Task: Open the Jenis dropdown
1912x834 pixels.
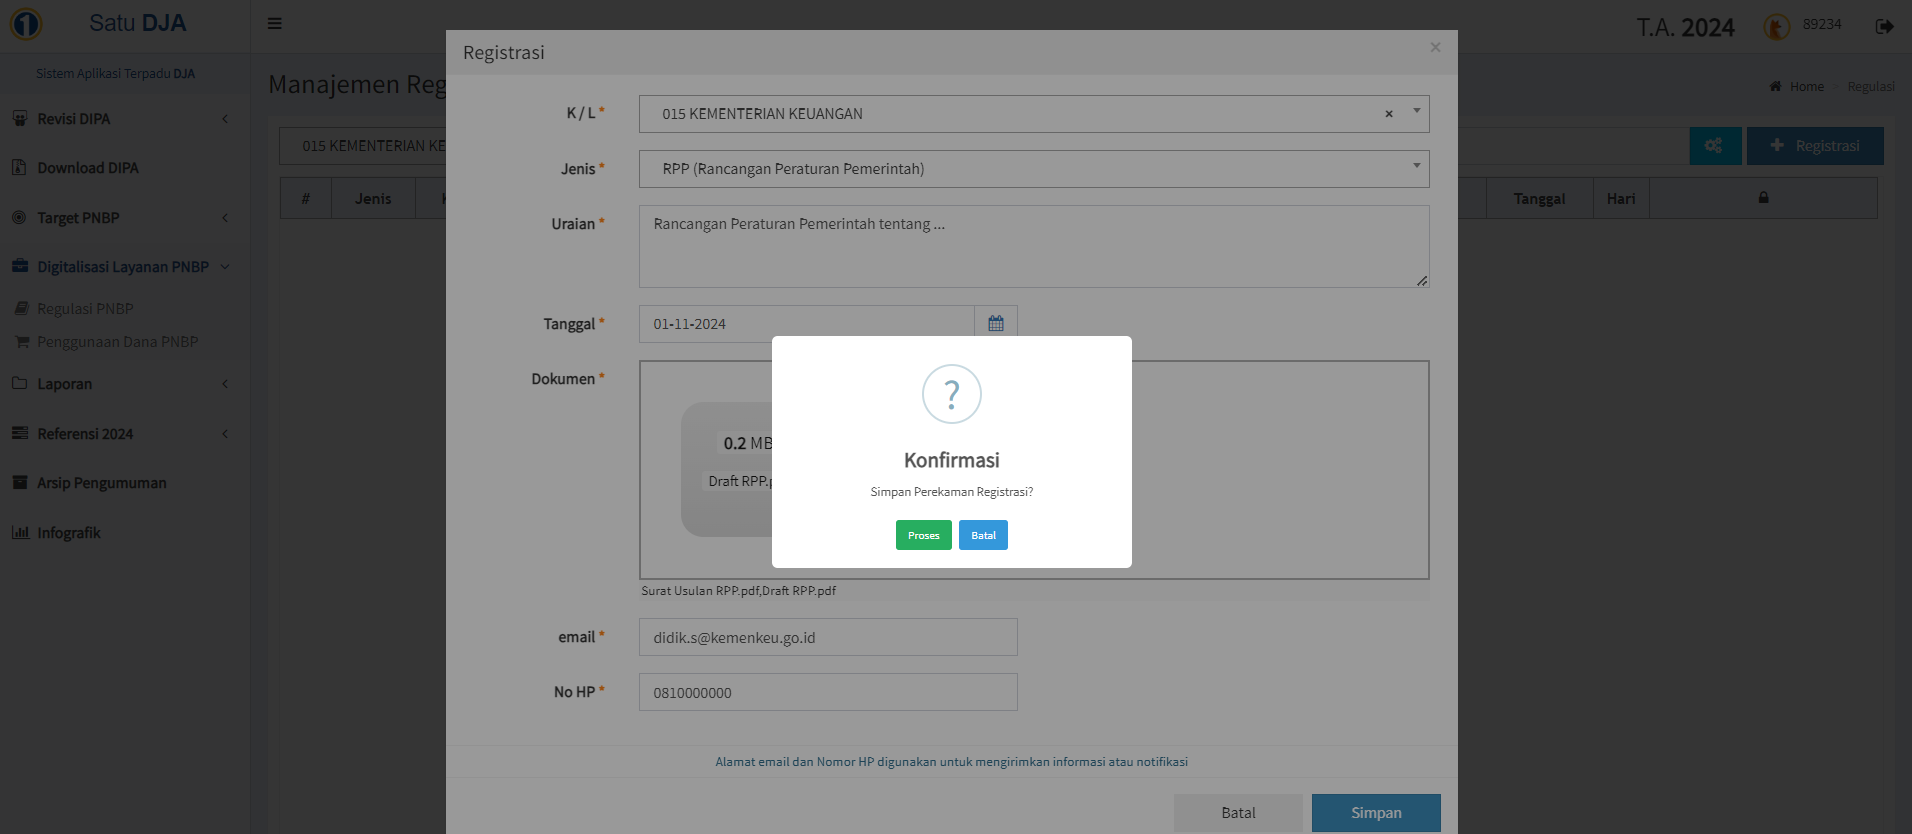Action: pyautogui.click(x=1033, y=169)
